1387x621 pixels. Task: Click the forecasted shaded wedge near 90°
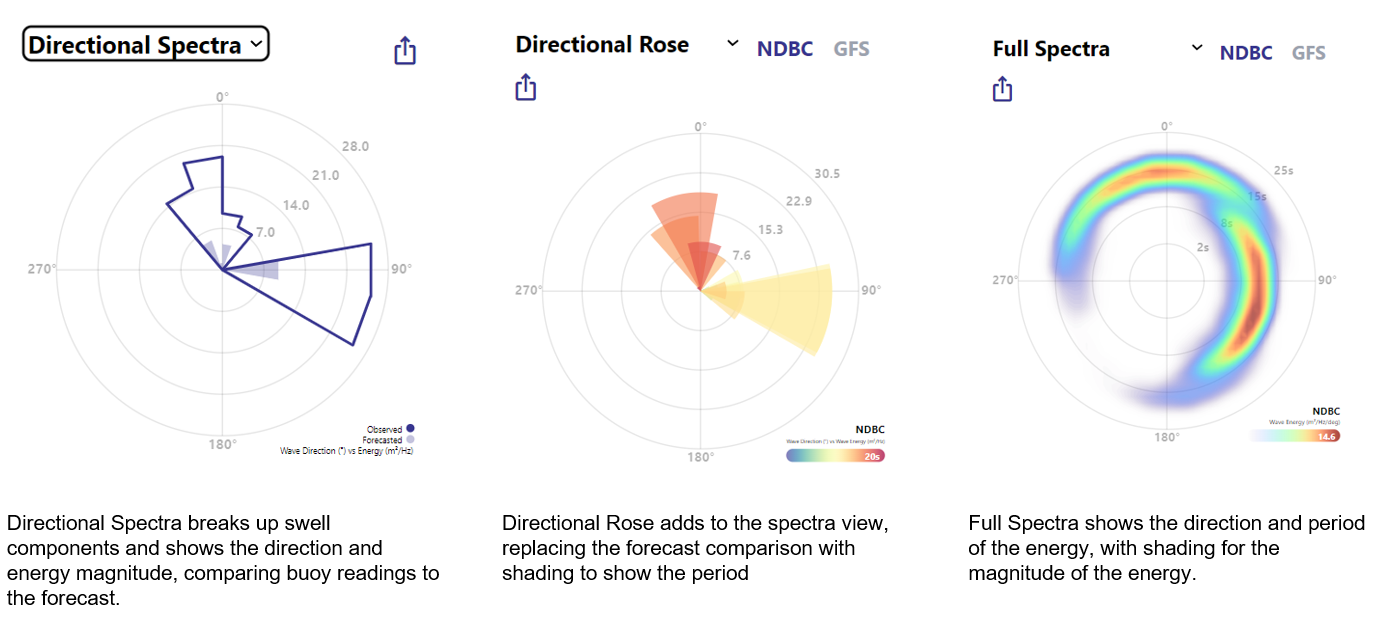click(x=260, y=270)
